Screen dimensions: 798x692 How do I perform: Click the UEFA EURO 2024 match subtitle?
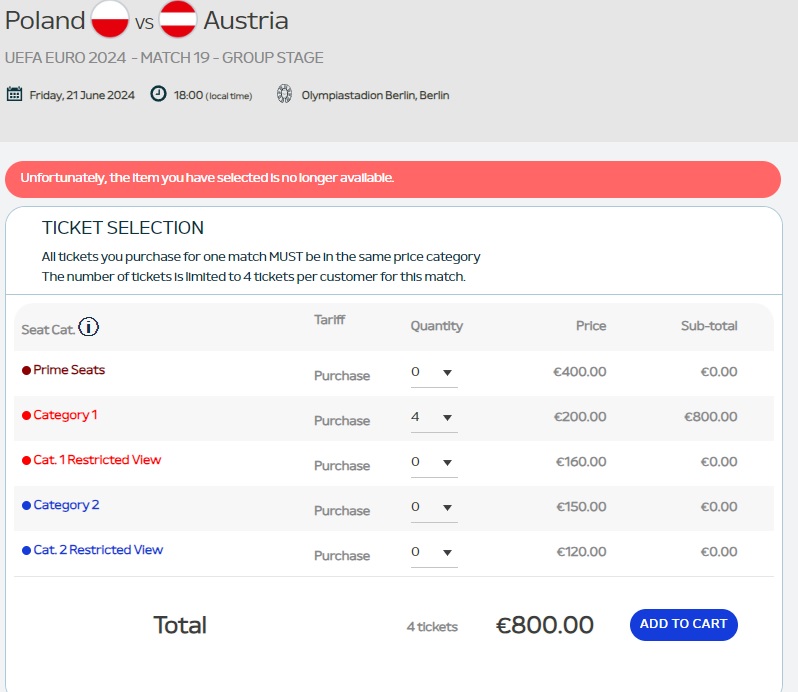click(x=164, y=57)
